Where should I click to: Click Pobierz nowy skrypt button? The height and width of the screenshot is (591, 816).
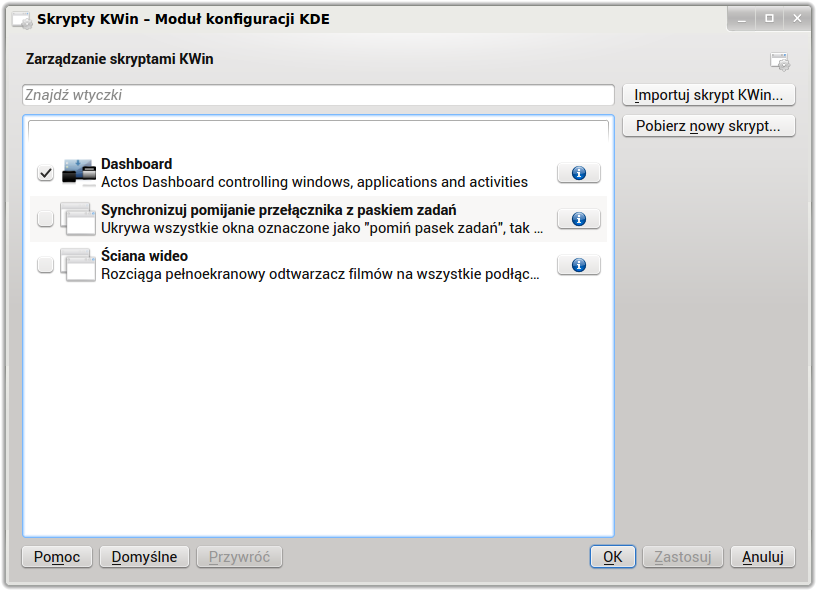pyautogui.click(x=708, y=126)
